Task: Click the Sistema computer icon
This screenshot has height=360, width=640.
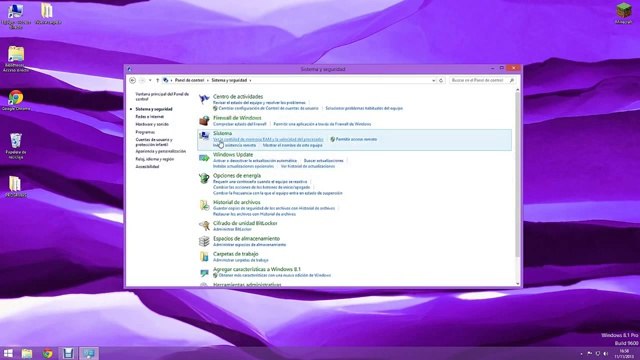Action: point(204,136)
